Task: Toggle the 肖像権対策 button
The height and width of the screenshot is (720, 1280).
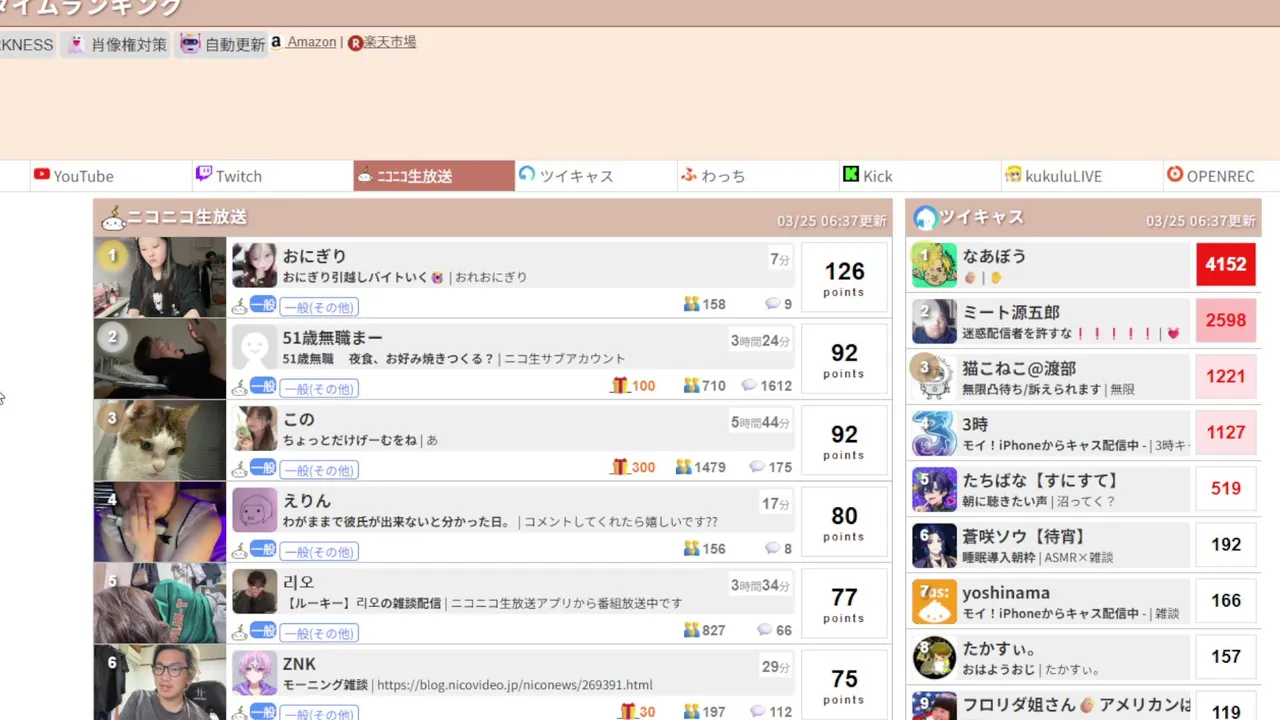Action: (116, 44)
